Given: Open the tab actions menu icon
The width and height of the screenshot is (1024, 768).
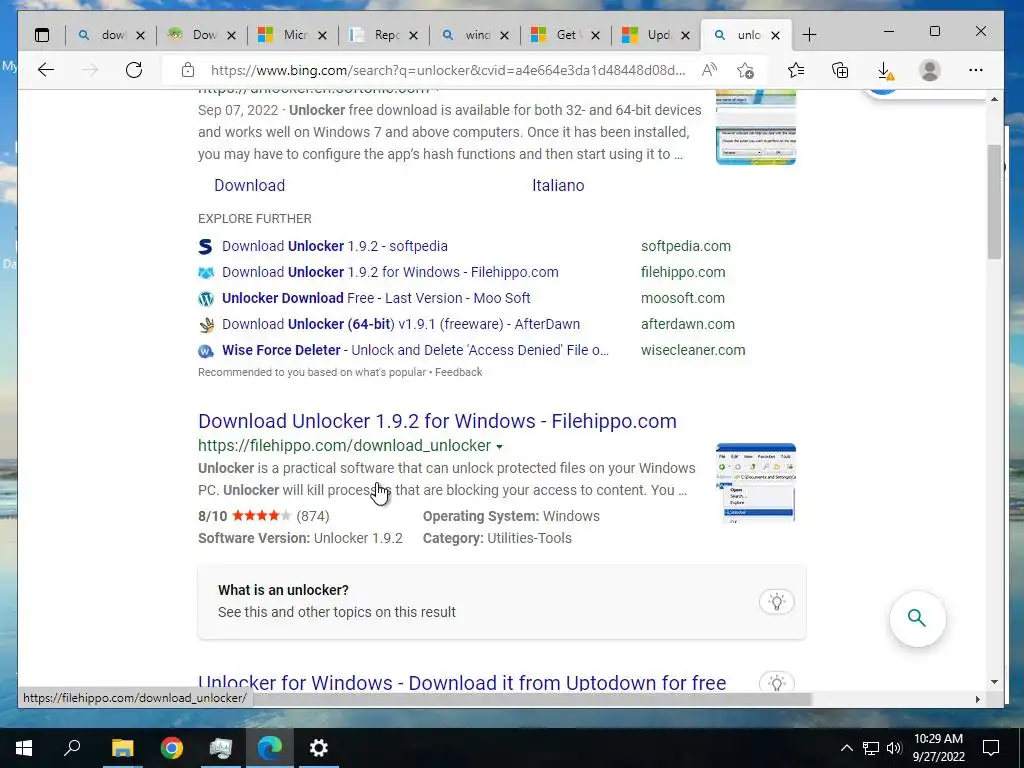Looking at the screenshot, I should 42,35.
